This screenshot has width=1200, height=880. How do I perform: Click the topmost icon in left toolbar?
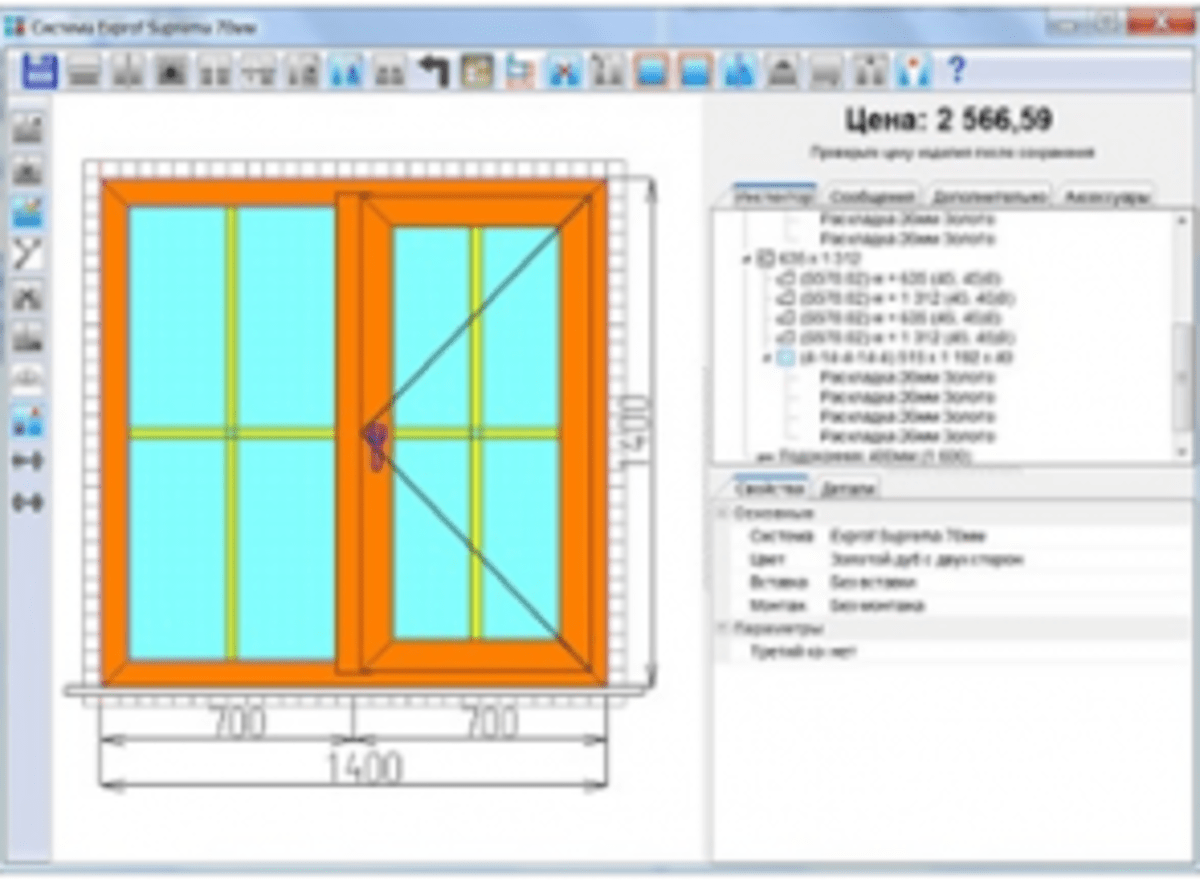click(x=27, y=127)
